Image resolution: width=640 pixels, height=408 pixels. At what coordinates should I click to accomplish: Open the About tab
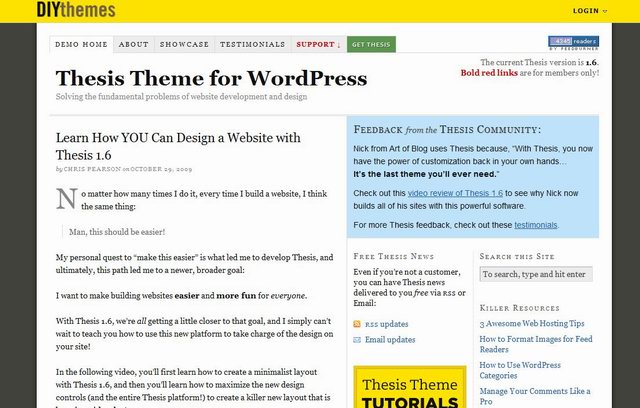point(133,44)
